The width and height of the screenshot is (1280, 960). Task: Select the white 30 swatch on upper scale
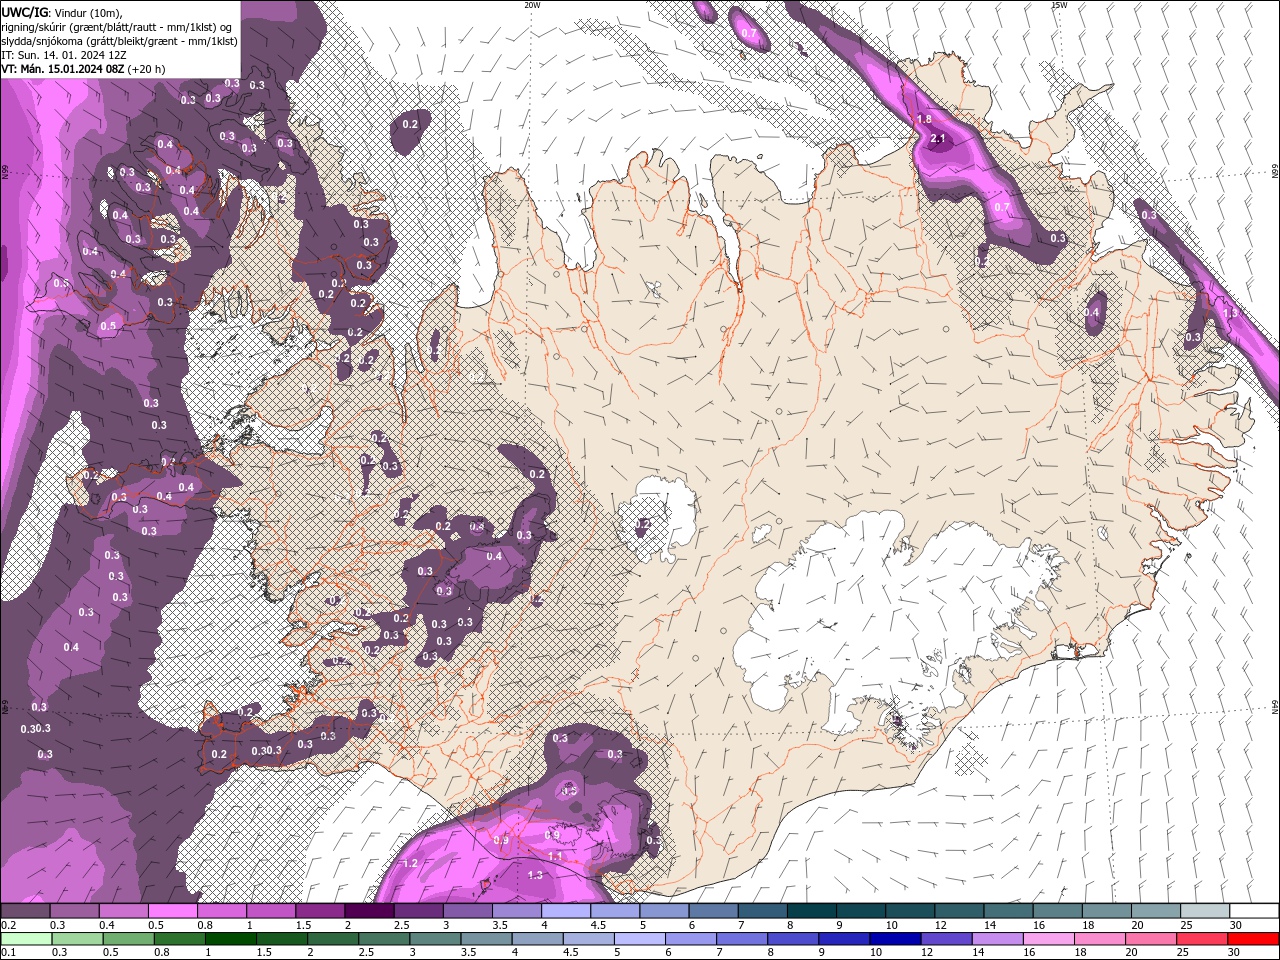pyautogui.click(x=1254, y=911)
